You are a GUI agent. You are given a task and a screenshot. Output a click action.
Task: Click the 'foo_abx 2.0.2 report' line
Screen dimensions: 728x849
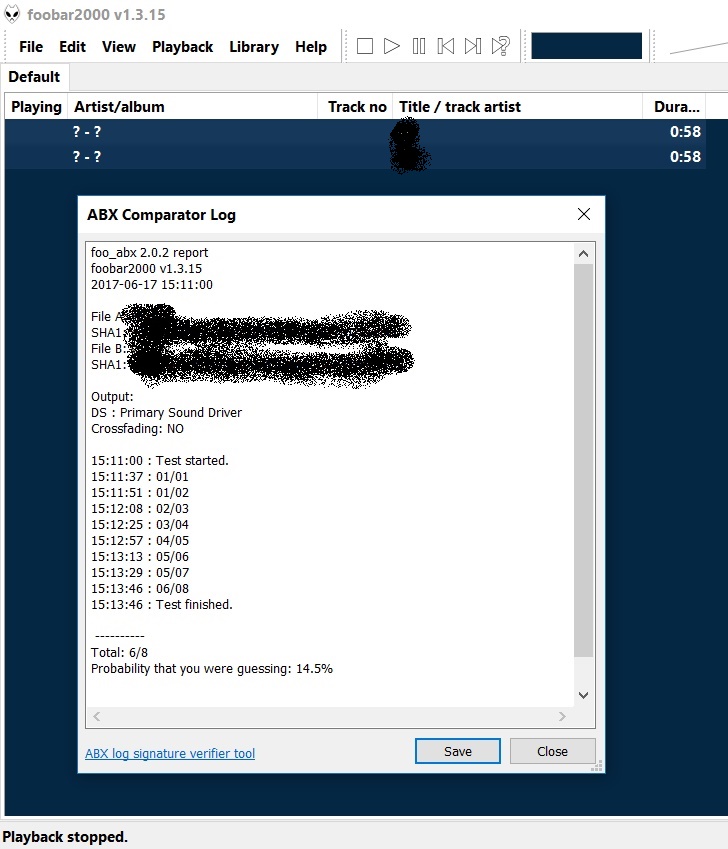click(x=149, y=252)
